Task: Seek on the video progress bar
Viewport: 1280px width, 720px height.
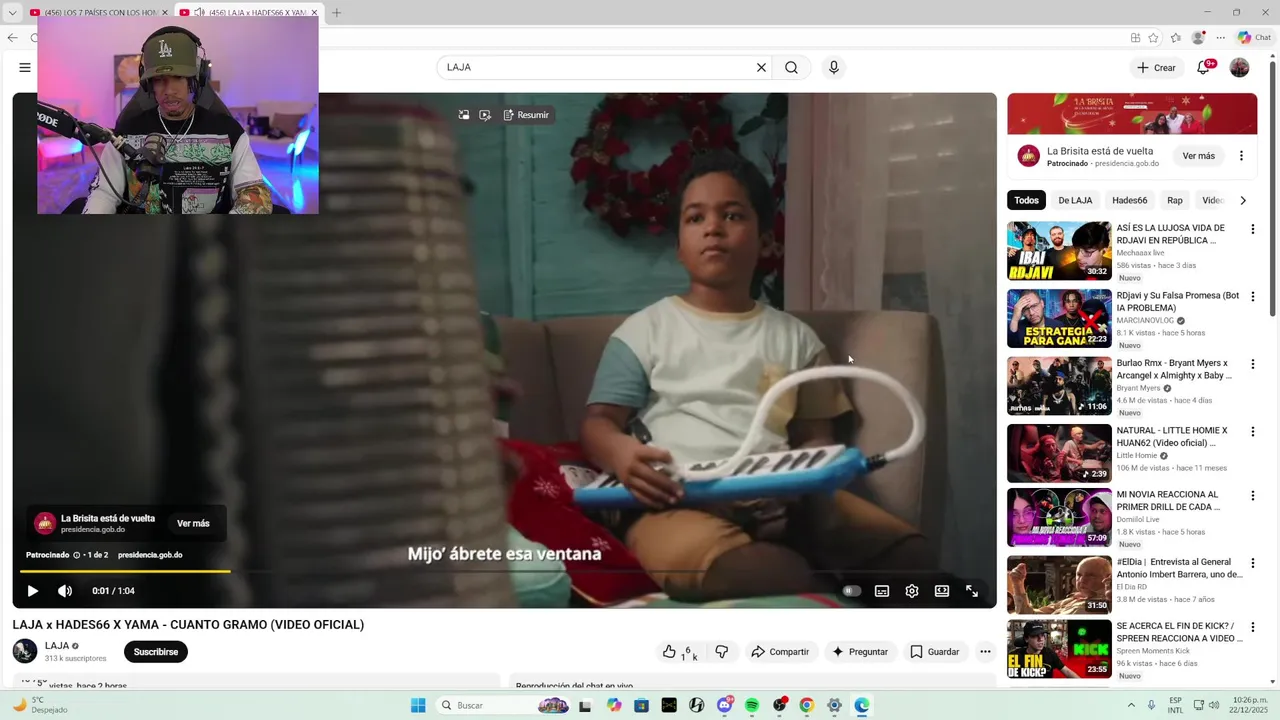Action: (504, 571)
